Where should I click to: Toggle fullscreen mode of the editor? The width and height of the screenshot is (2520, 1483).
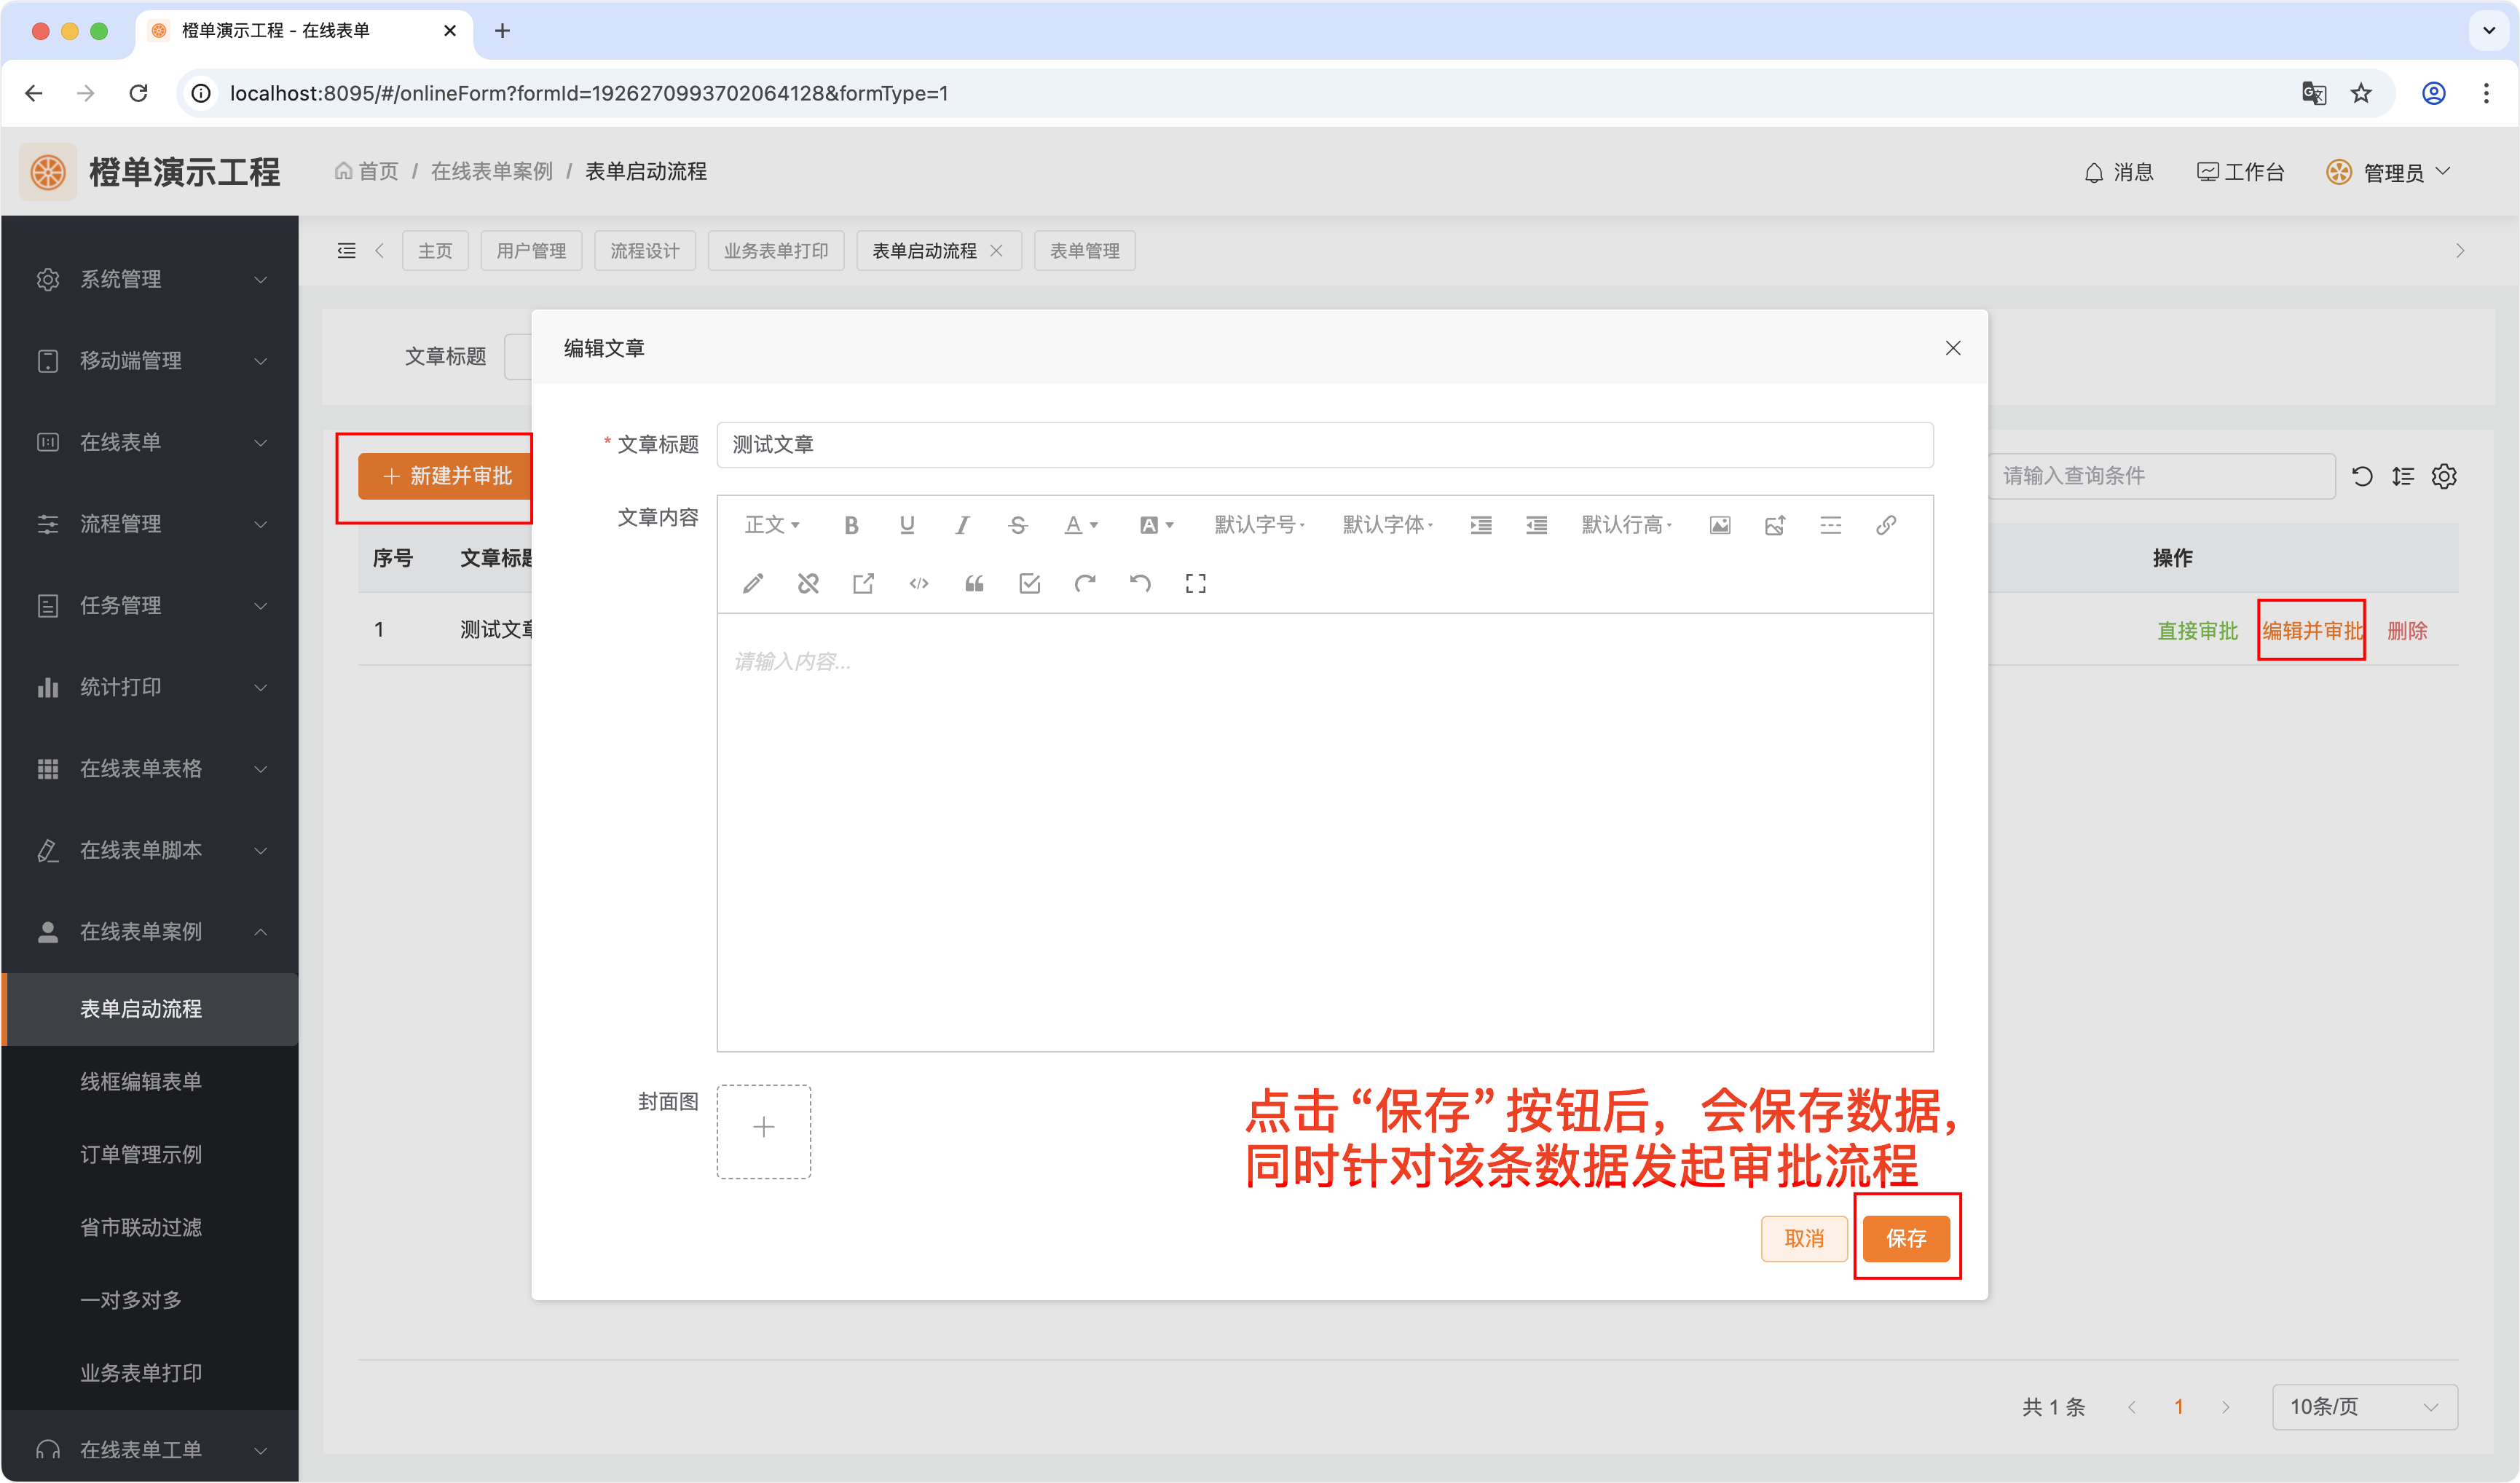point(1196,583)
